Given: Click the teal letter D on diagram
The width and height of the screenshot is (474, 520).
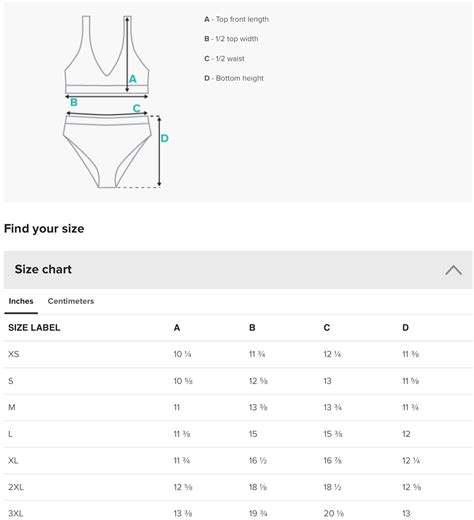Looking at the screenshot, I should click(164, 138).
